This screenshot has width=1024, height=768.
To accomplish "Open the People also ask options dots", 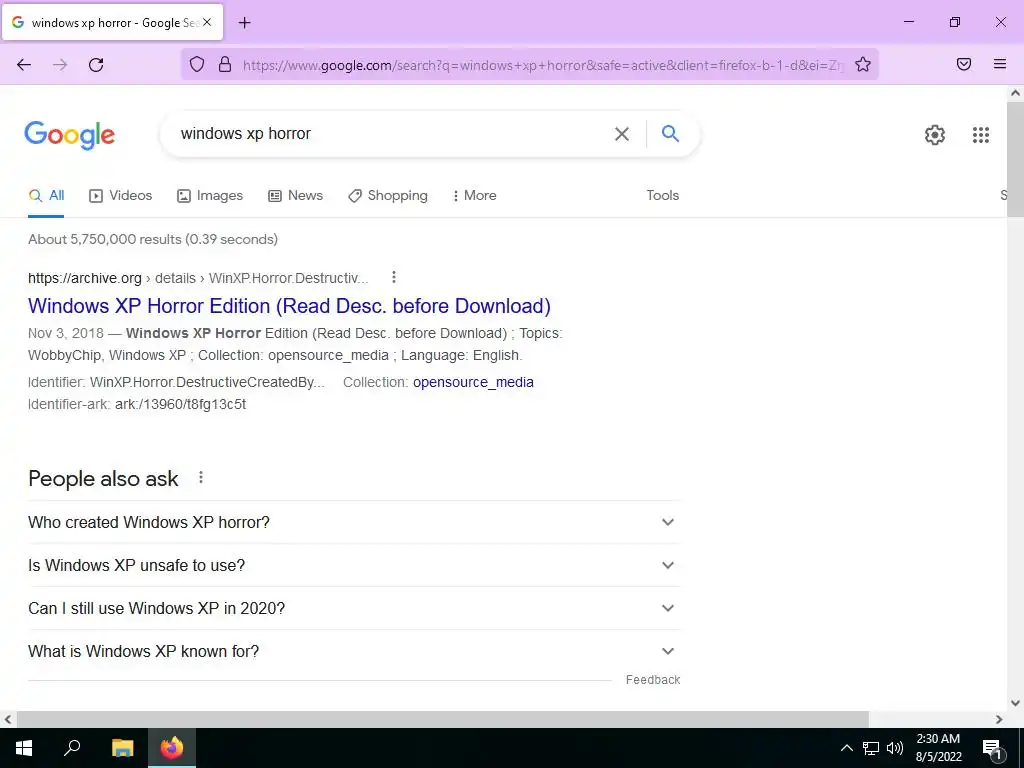I will (x=201, y=477).
